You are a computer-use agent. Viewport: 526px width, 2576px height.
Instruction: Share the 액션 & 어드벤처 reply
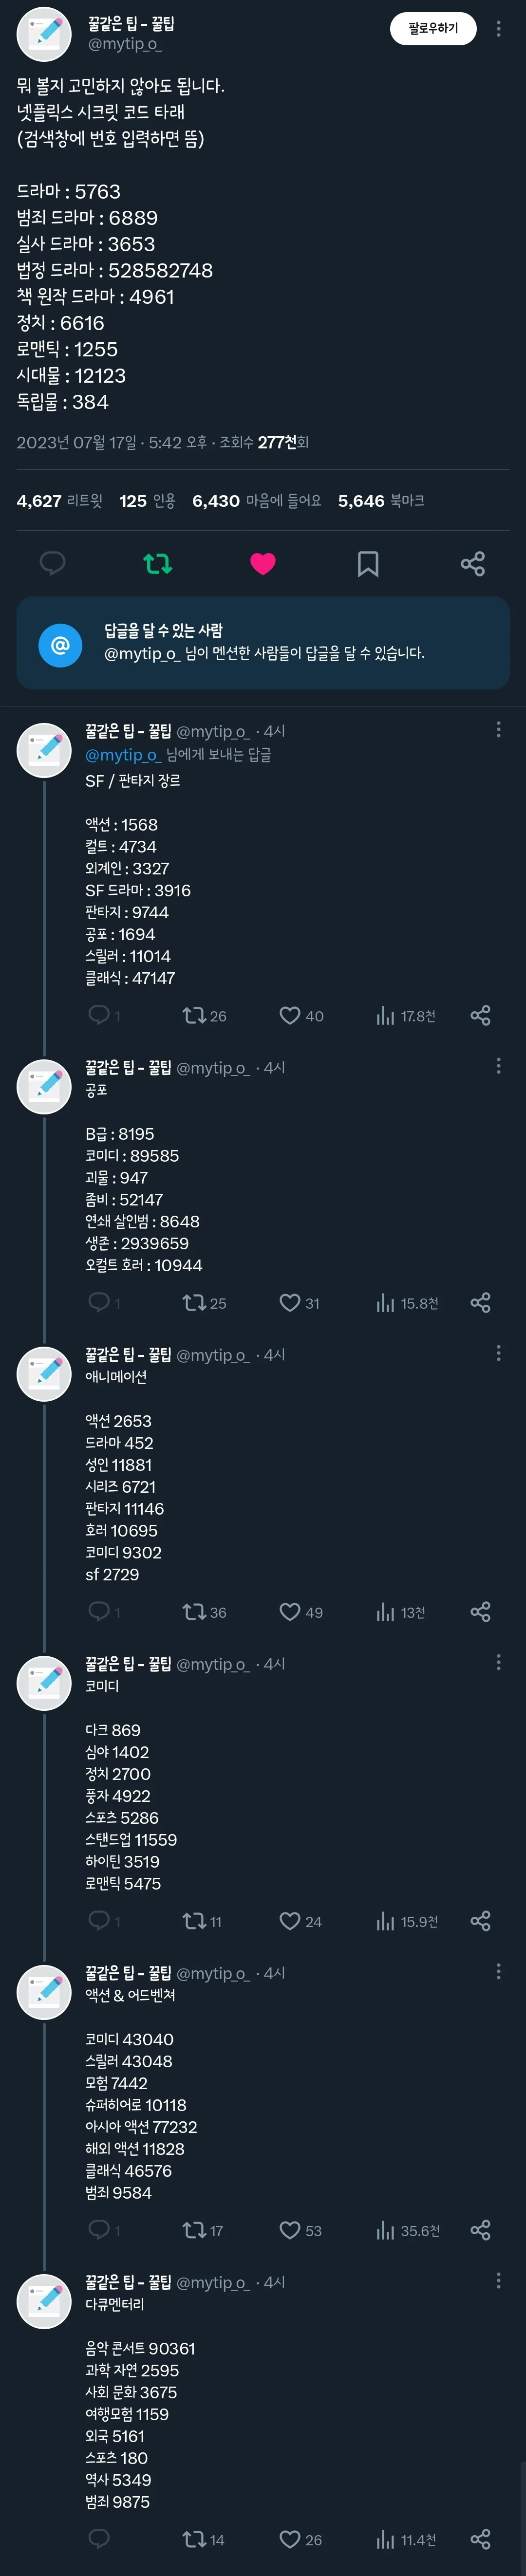[480, 2230]
